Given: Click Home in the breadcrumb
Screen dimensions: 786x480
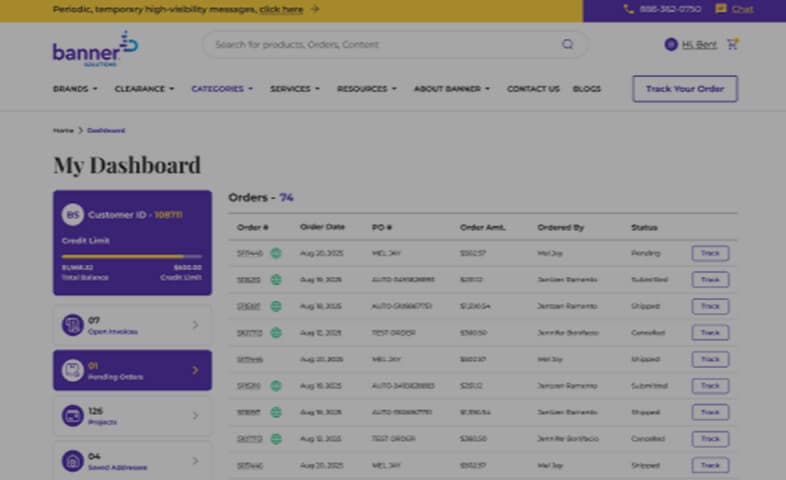Looking at the screenshot, I should (63, 131).
